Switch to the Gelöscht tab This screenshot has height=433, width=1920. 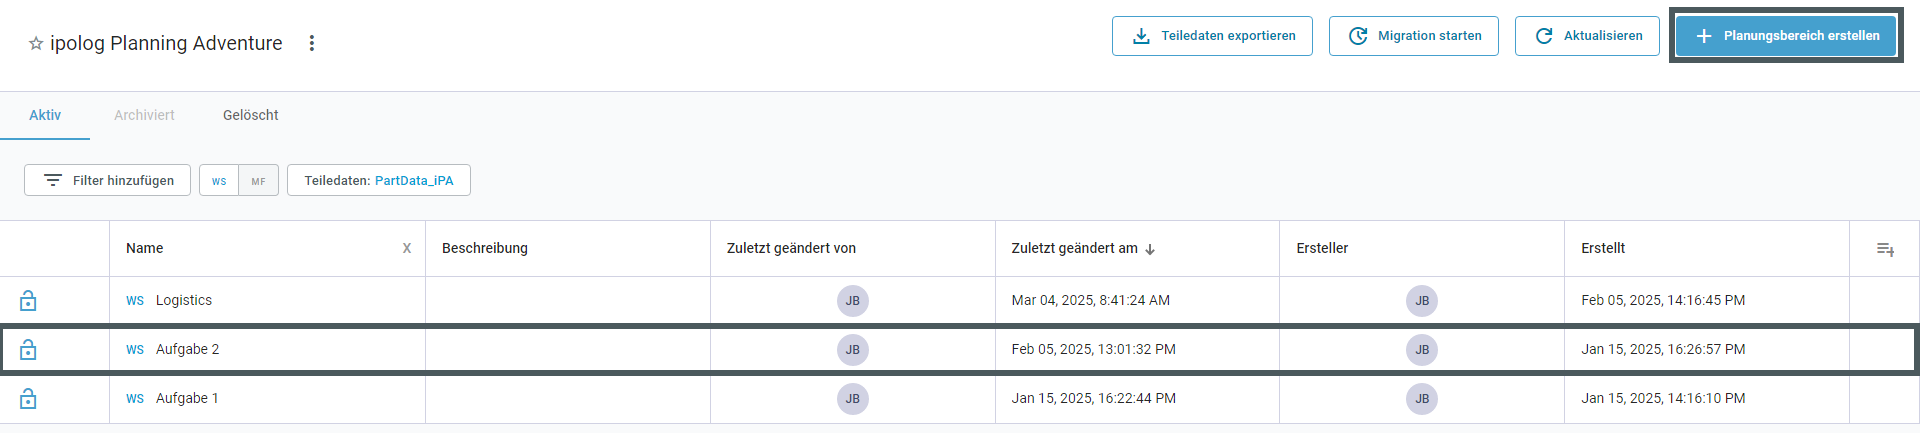pos(251,115)
